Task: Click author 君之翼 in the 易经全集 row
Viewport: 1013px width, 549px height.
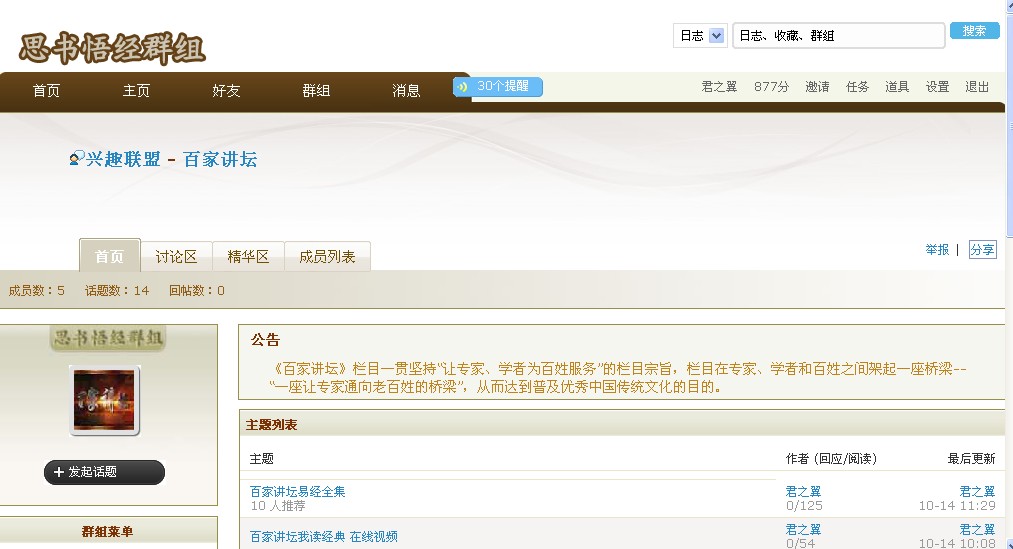Action: (803, 492)
